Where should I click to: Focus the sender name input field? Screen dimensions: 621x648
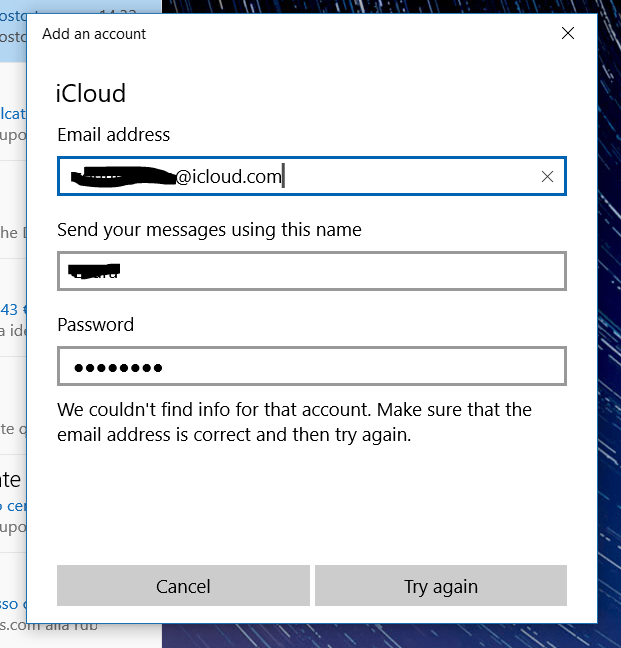(x=312, y=271)
